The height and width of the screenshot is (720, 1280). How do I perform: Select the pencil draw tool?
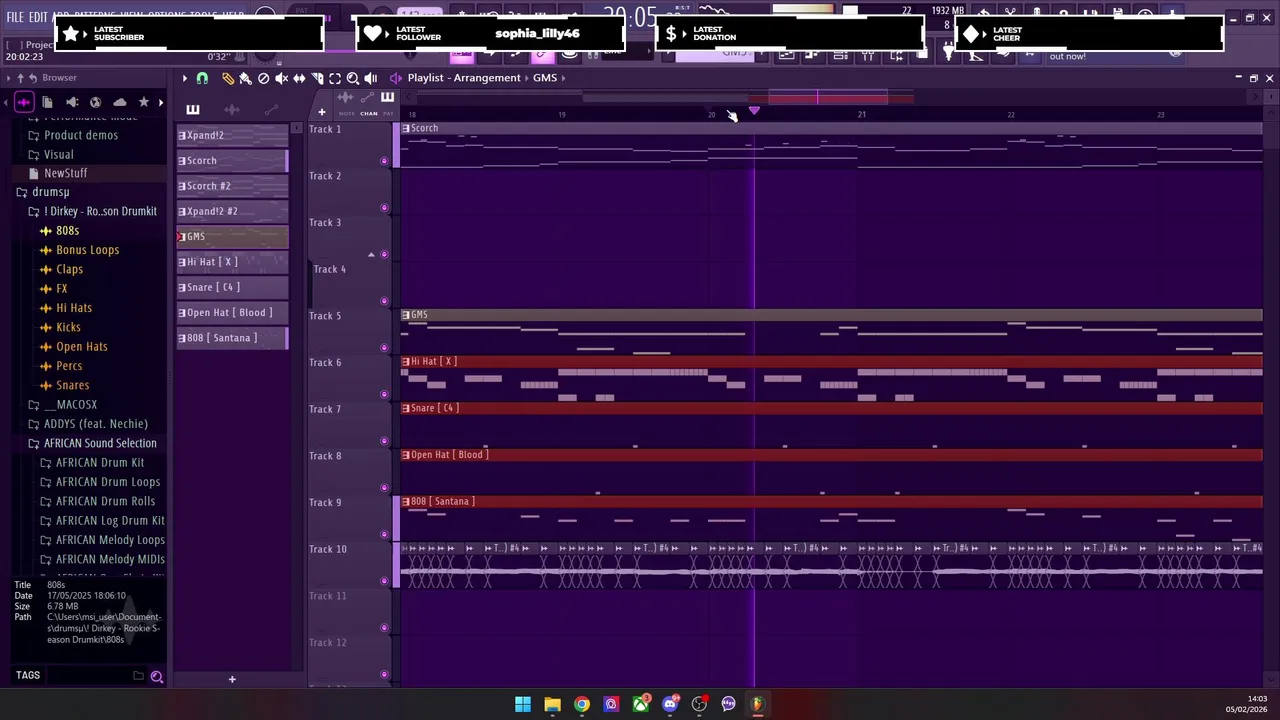(x=228, y=78)
